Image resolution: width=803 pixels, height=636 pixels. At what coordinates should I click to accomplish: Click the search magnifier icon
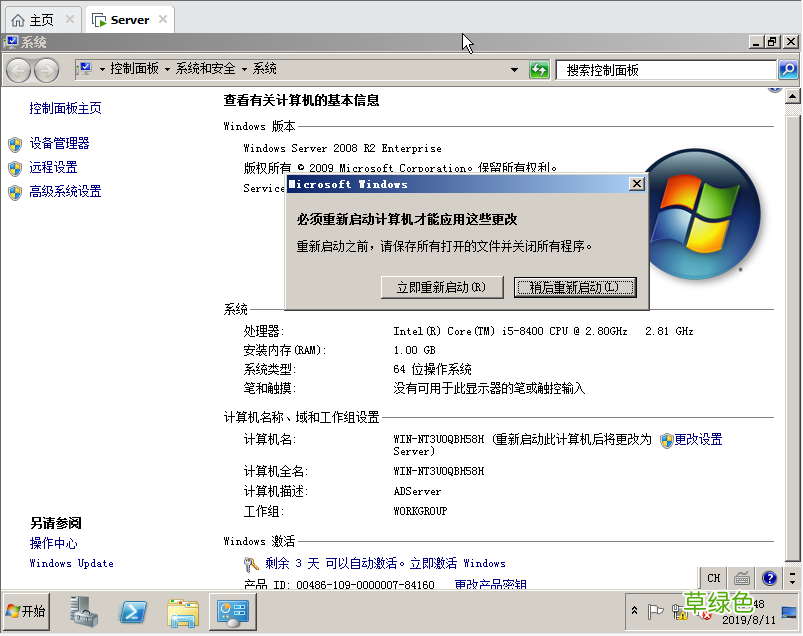788,69
